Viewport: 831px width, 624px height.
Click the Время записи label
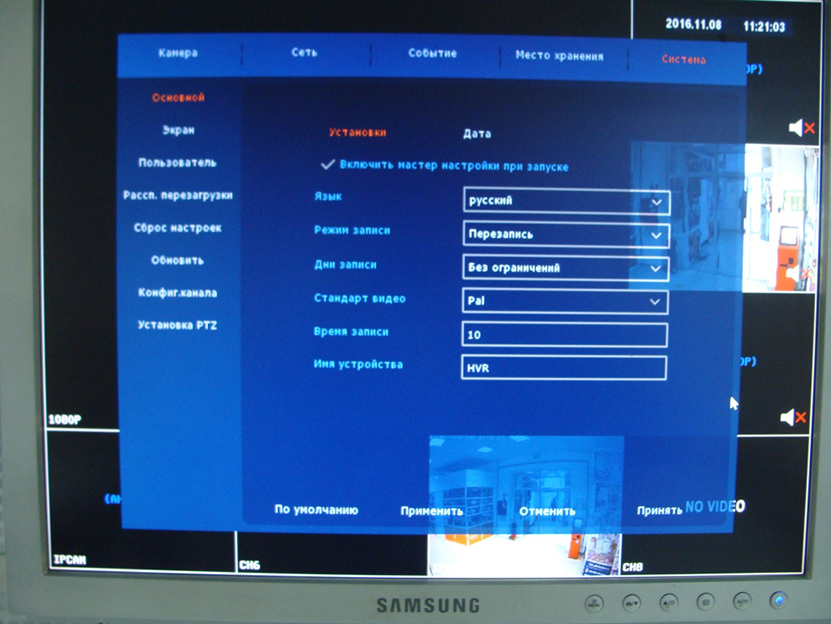(351, 332)
